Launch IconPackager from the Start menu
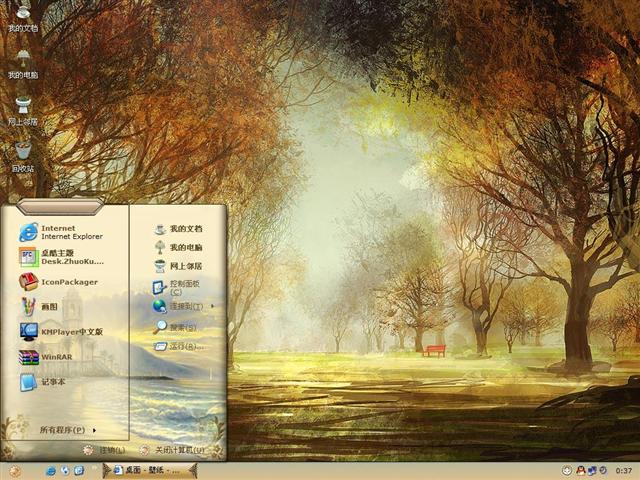The width and height of the screenshot is (640, 480). (58, 282)
